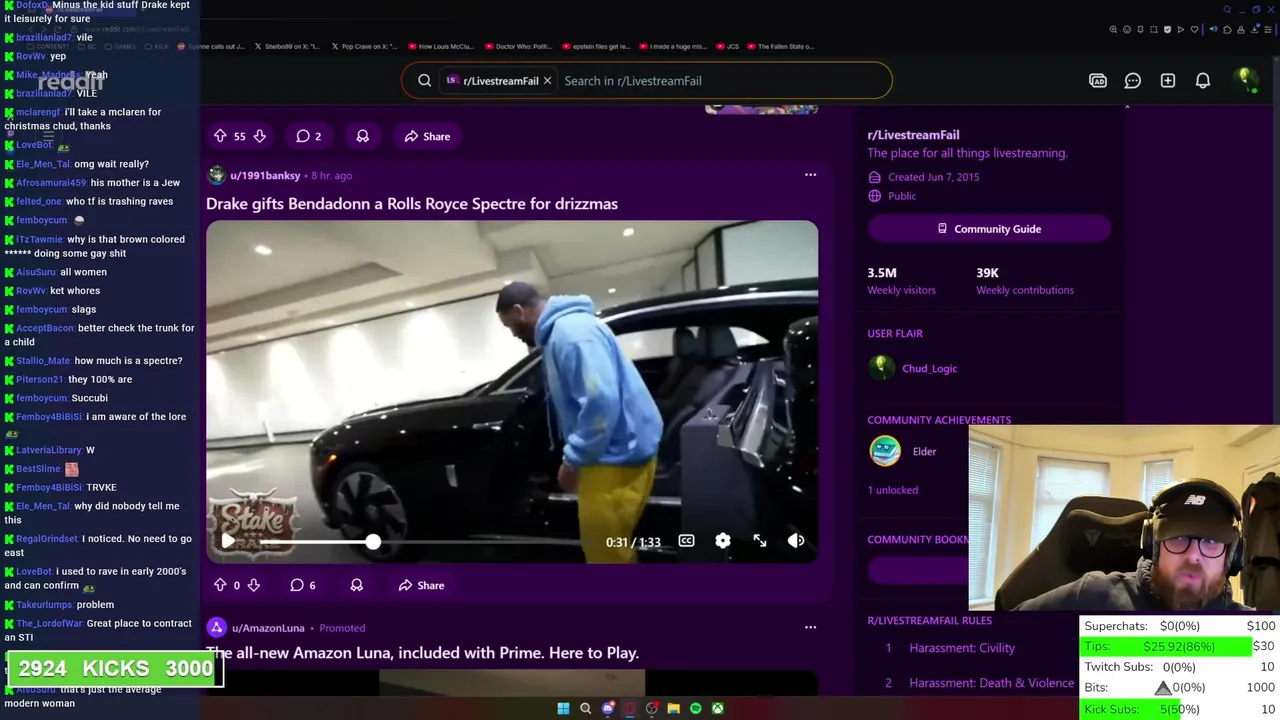Open the Reddit notifications bell

(1203, 81)
